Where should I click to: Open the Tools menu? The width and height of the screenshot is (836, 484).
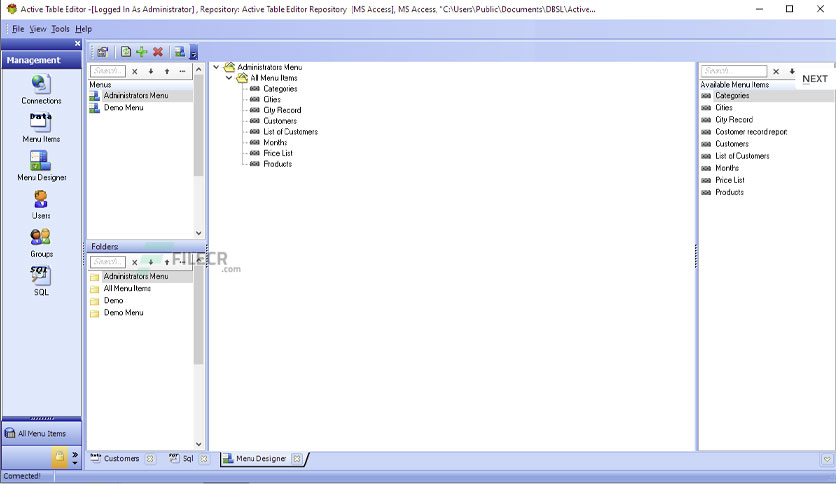(60, 29)
